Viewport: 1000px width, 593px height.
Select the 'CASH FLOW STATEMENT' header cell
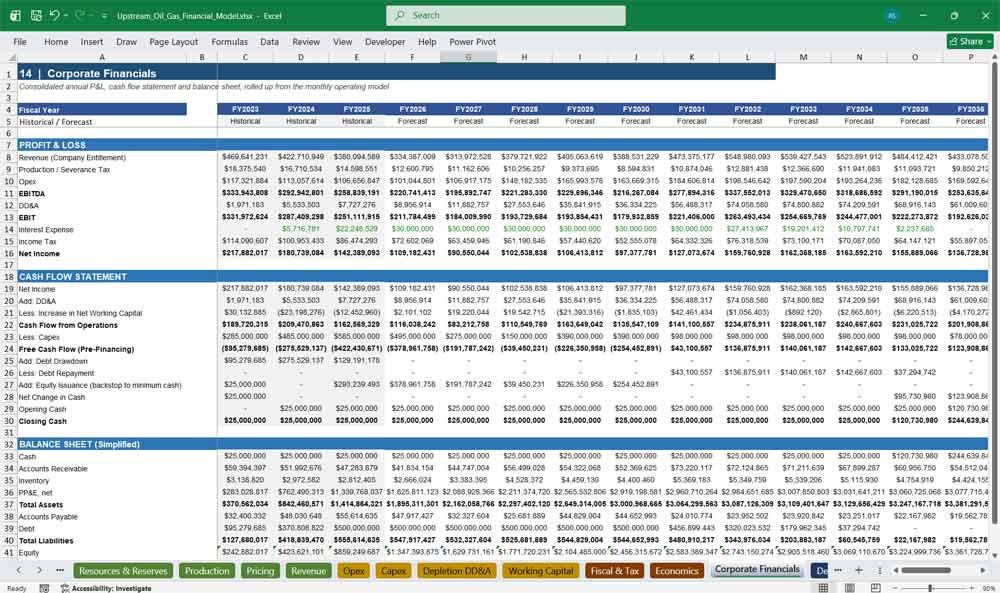73,277
